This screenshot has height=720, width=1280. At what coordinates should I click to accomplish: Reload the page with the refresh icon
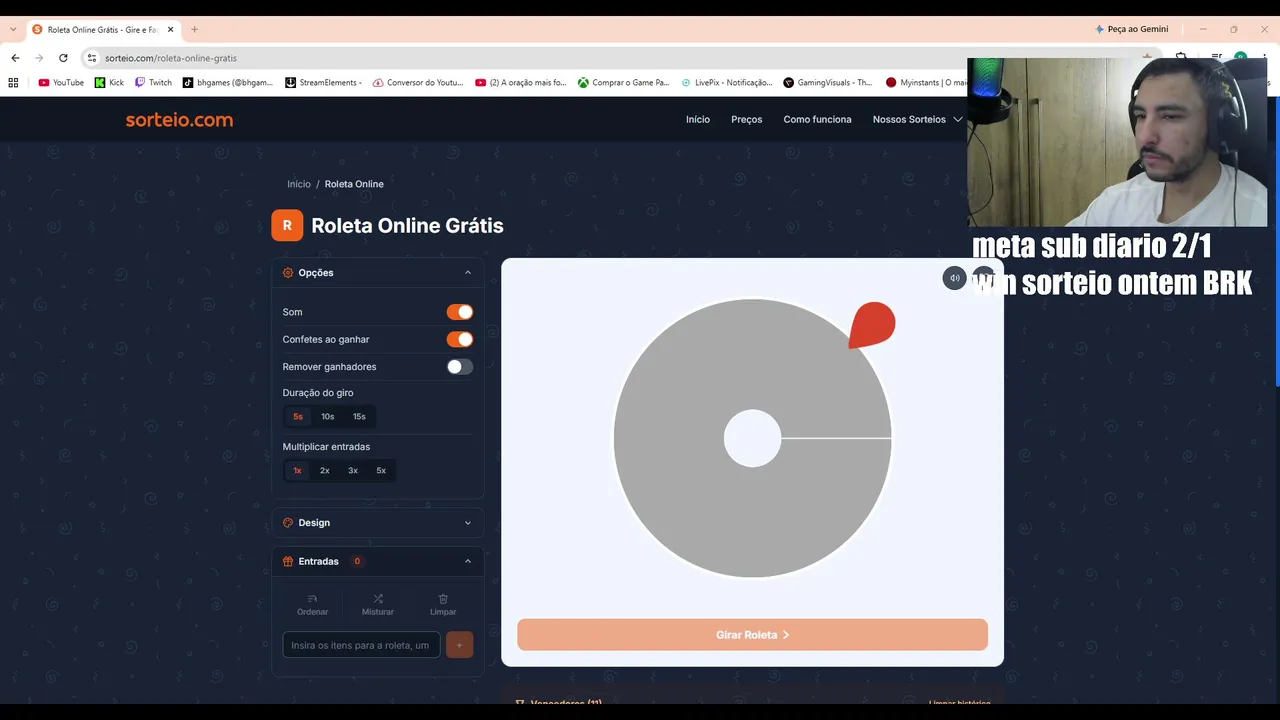63,58
